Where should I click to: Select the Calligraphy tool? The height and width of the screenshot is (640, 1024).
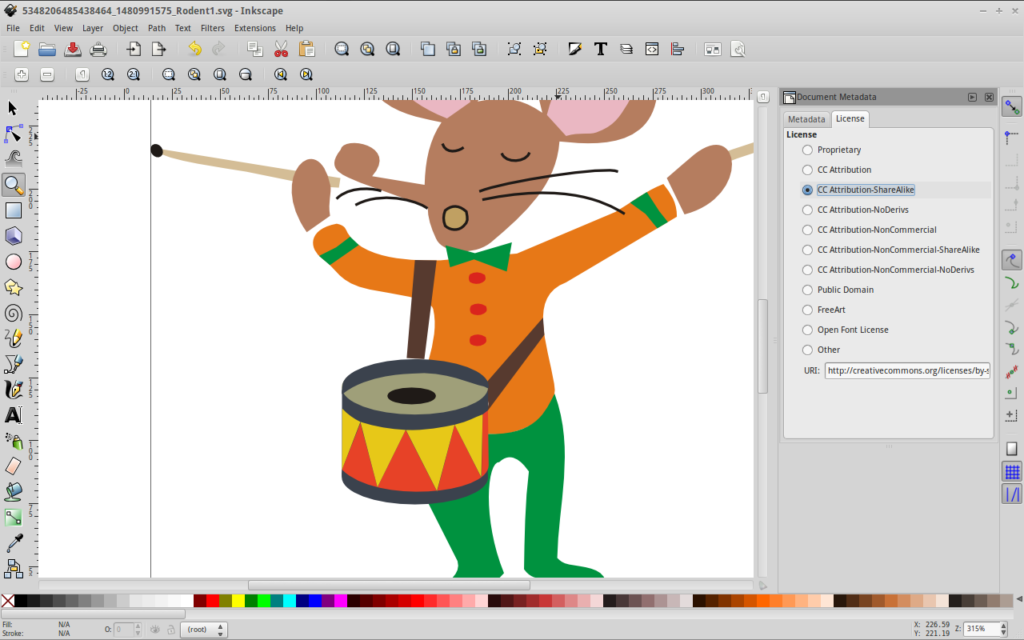[x=14, y=390]
